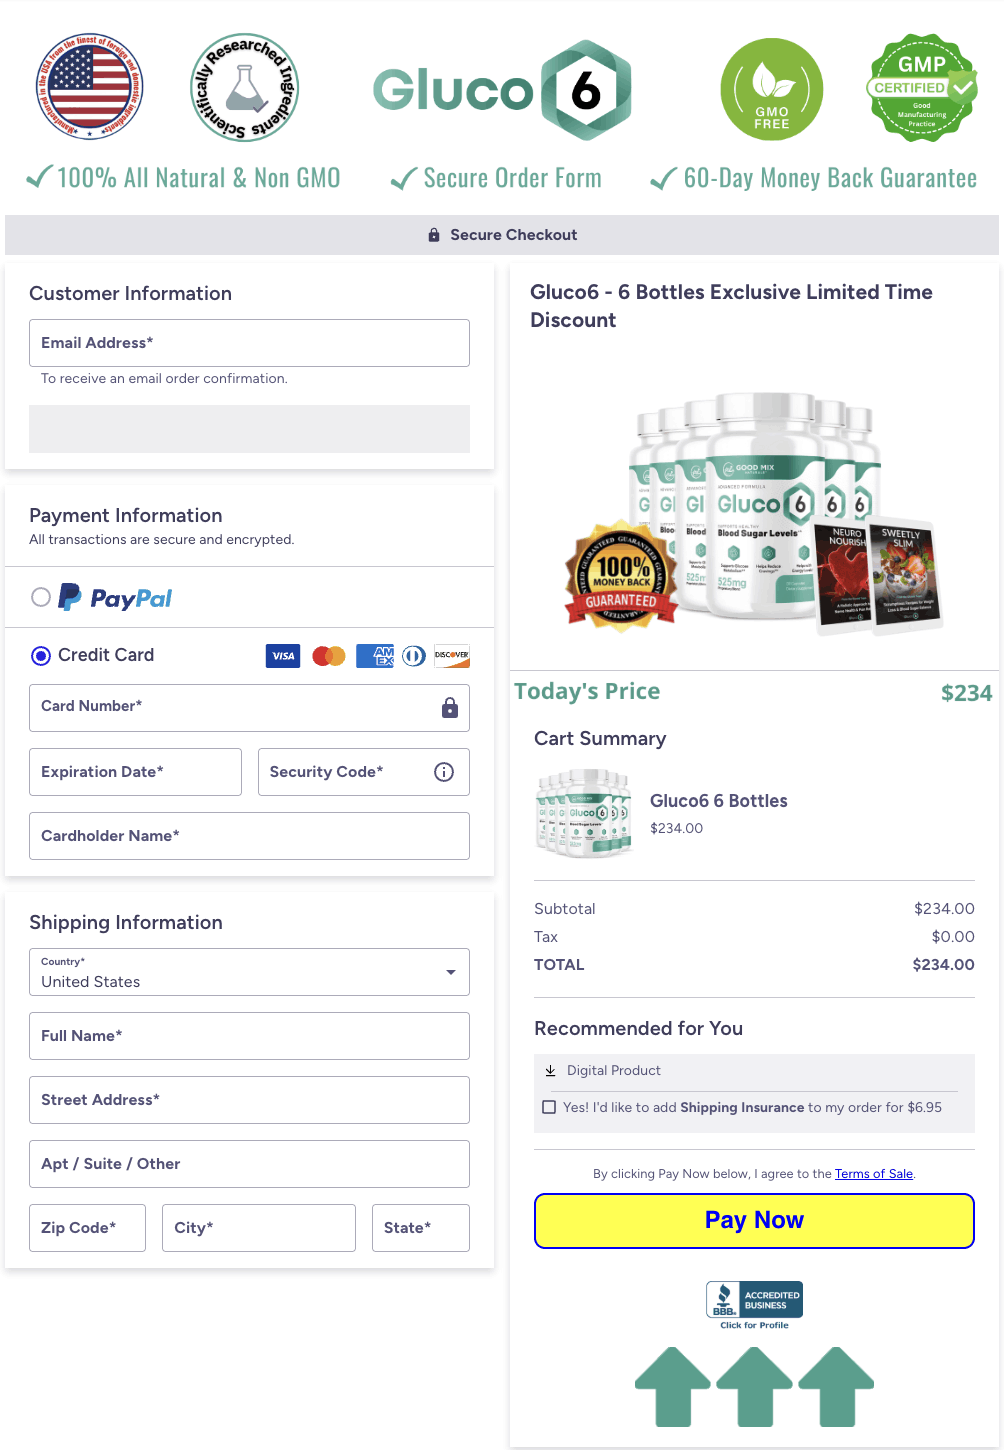Click the Security Code info icon
The height and width of the screenshot is (1450, 1004).
coord(443,771)
